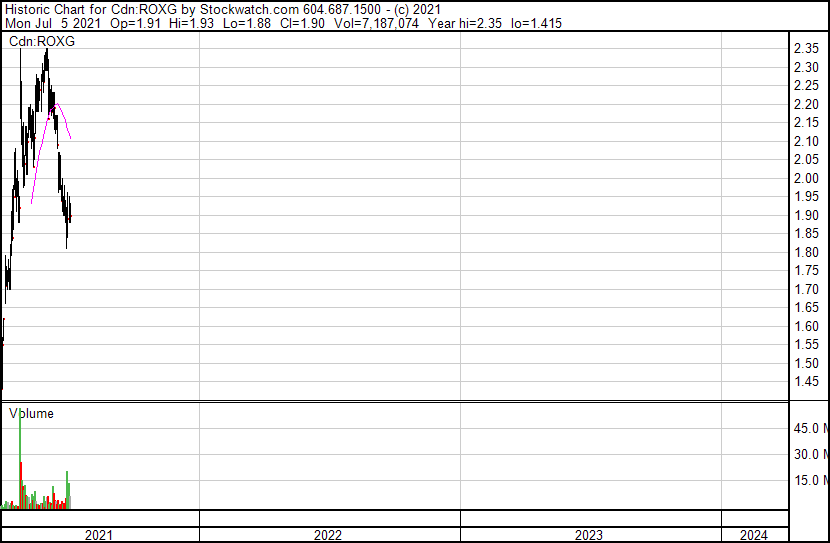
Task: Click the 1.85 price axis value
Action: click(806, 233)
